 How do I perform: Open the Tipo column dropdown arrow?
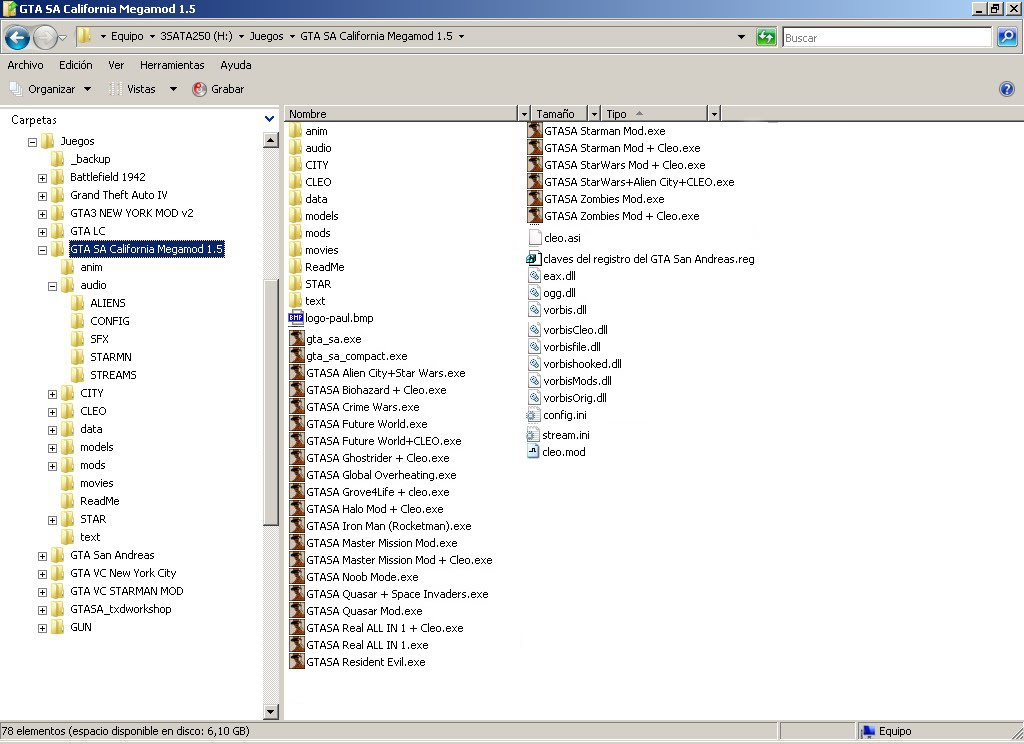(714, 114)
